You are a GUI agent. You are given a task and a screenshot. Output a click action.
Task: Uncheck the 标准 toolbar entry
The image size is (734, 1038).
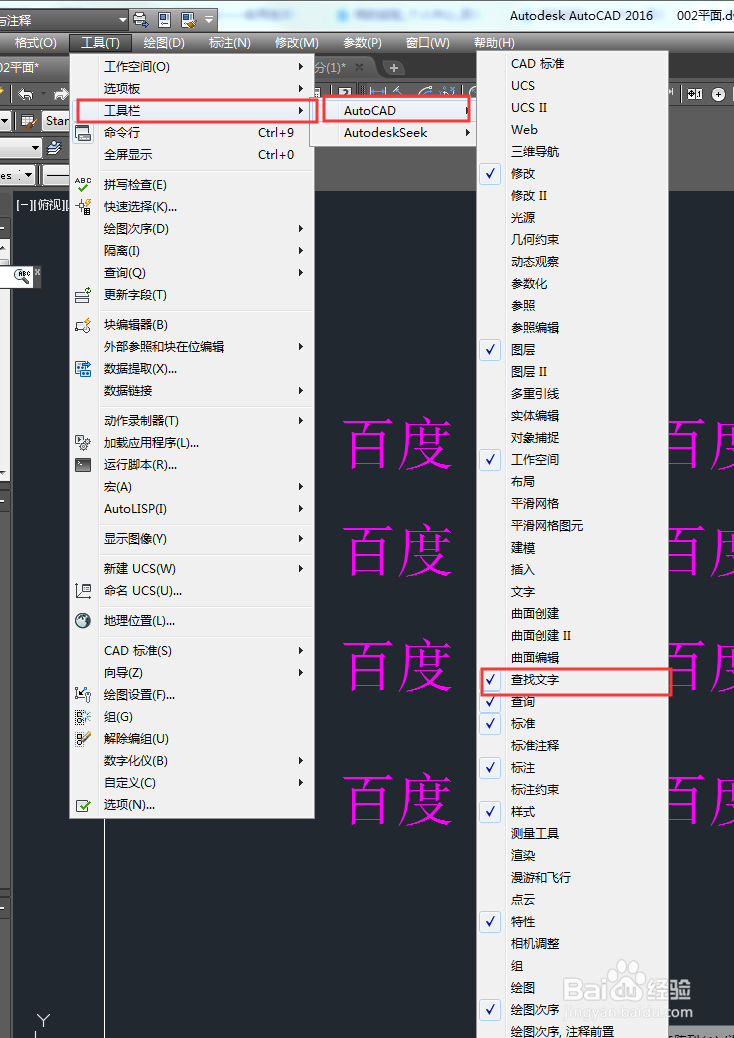click(573, 724)
